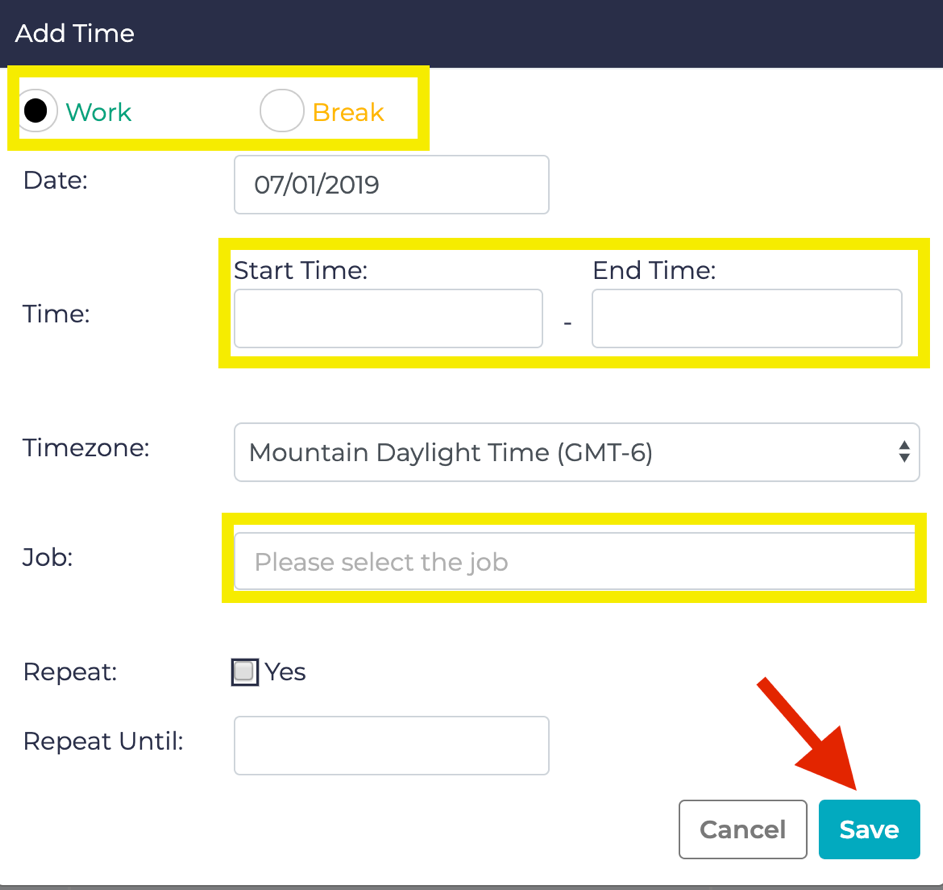Click the Add Time dialog title
Image resolution: width=943 pixels, height=890 pixels.
click(x=75, y=33)
